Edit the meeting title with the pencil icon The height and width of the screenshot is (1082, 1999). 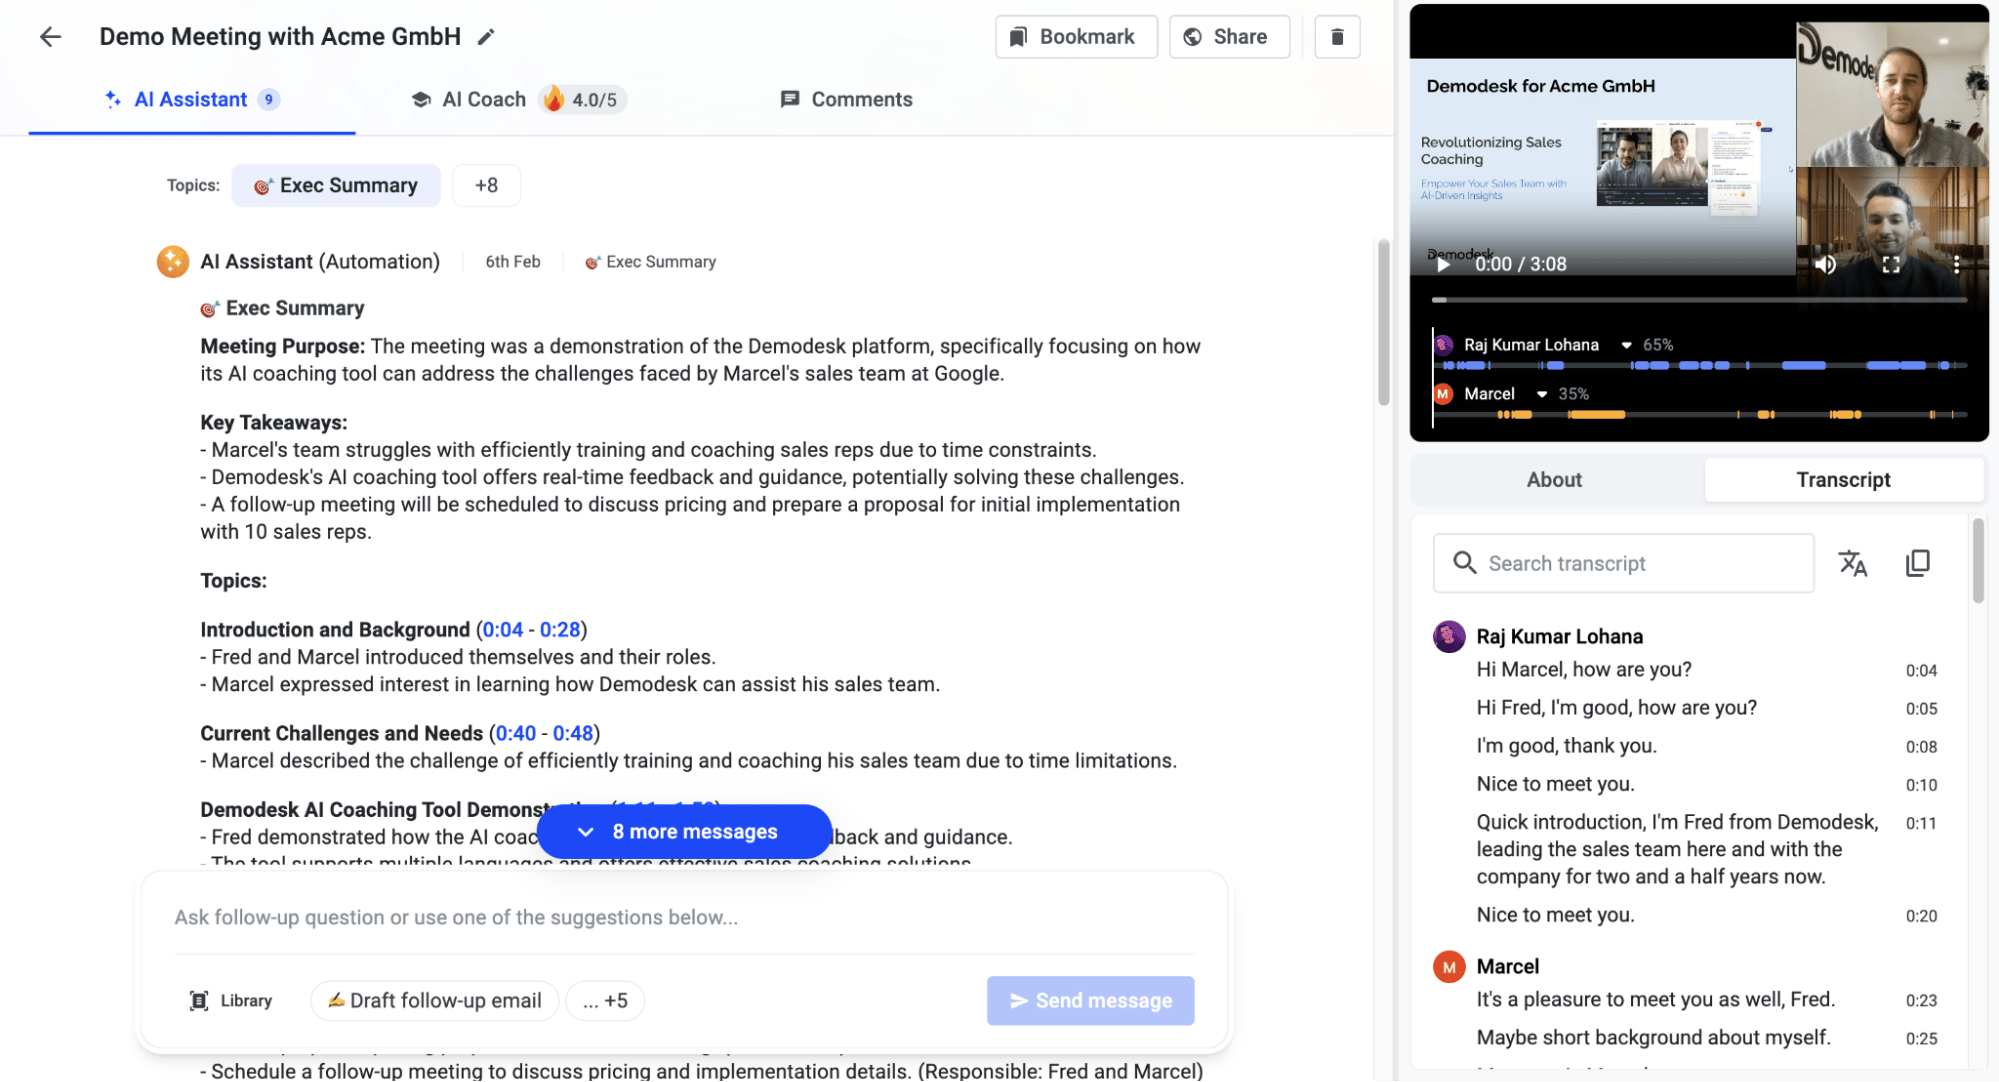tap(486, 37)
